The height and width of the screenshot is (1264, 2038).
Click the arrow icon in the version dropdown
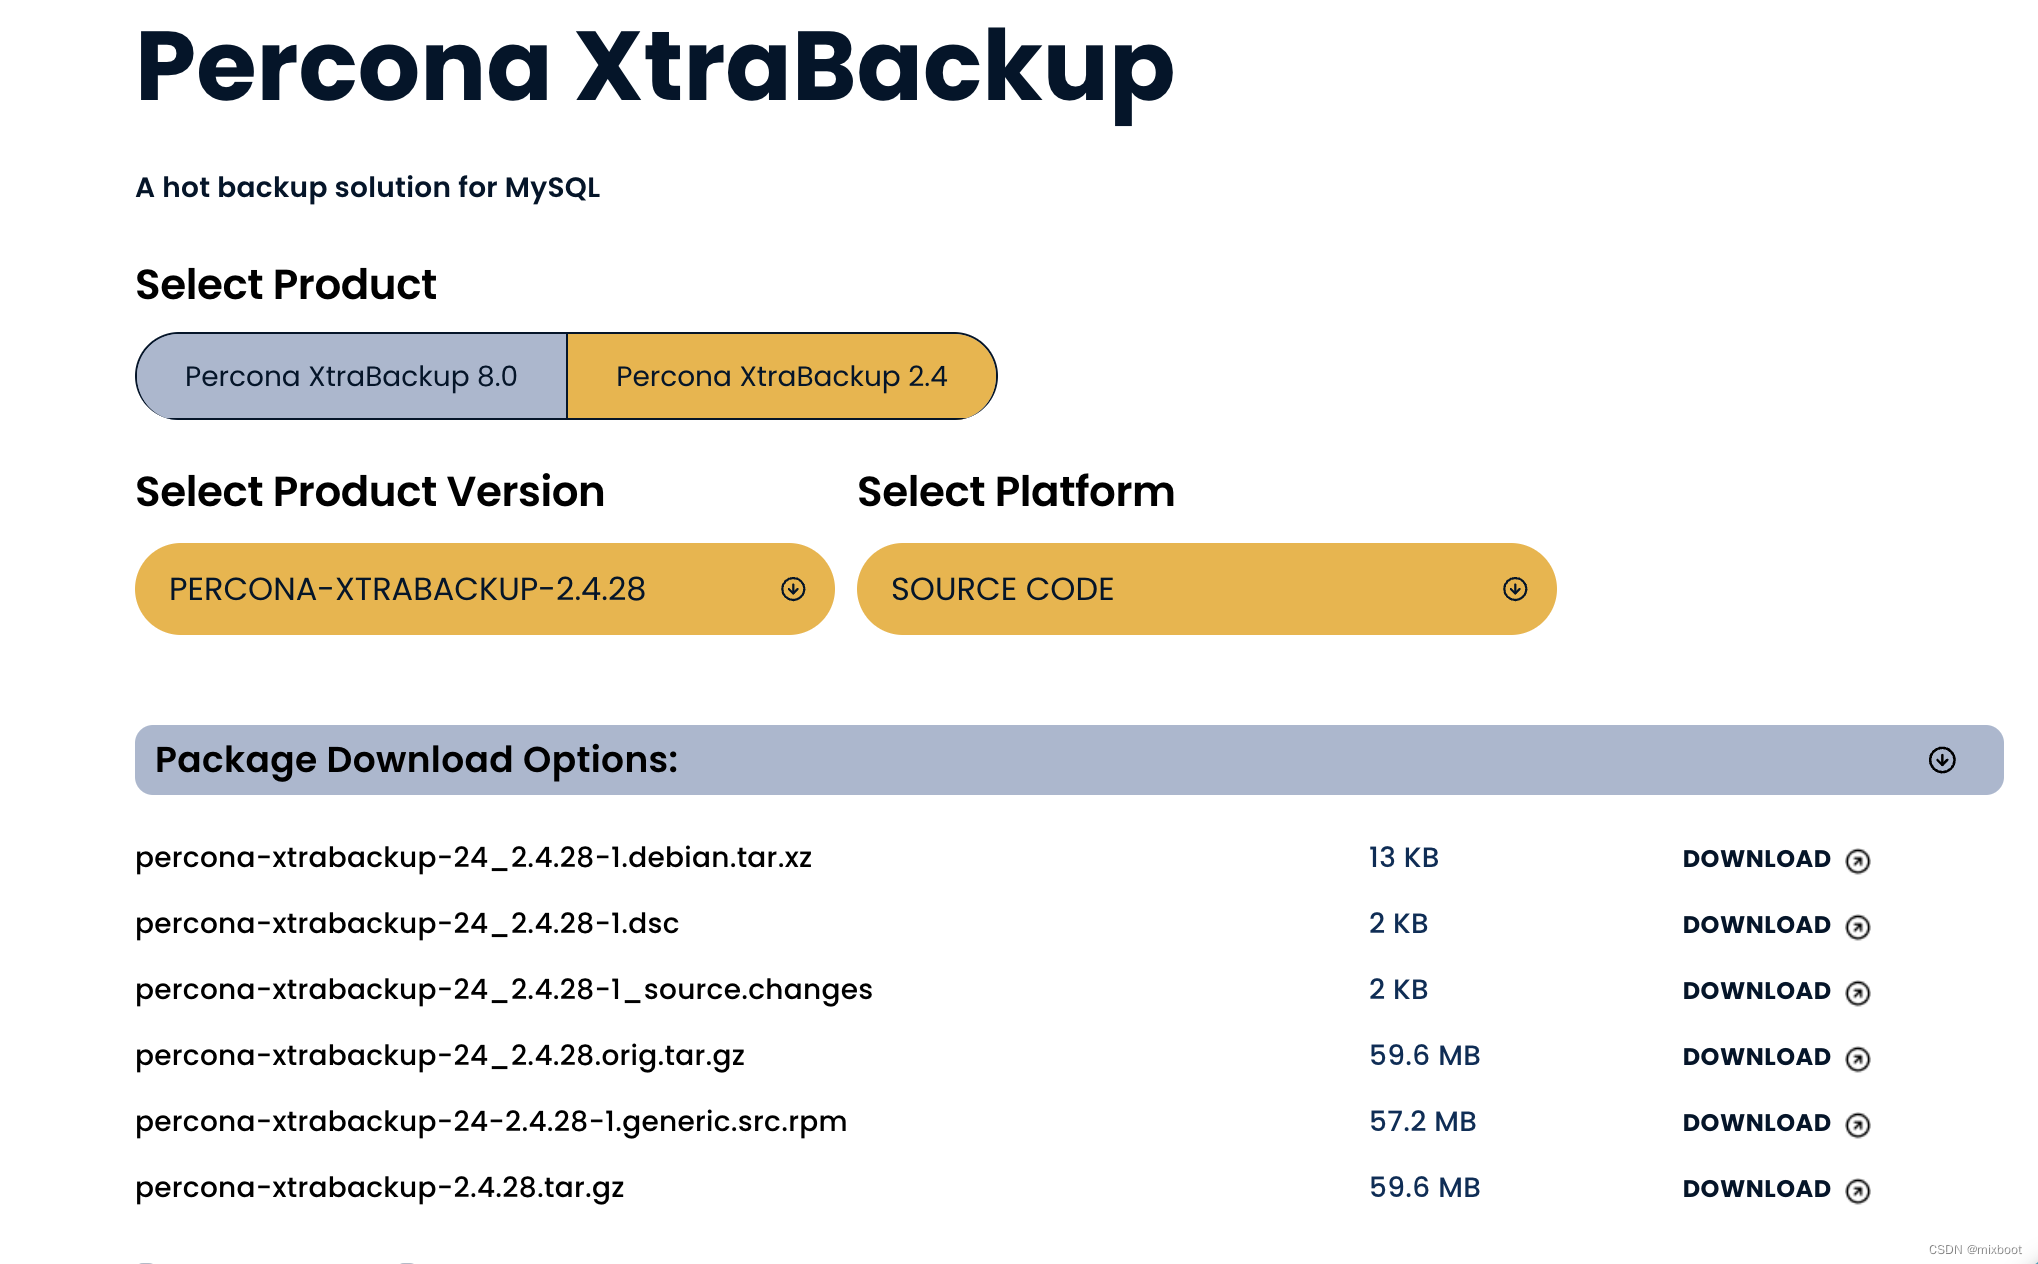tap(793, 589)
